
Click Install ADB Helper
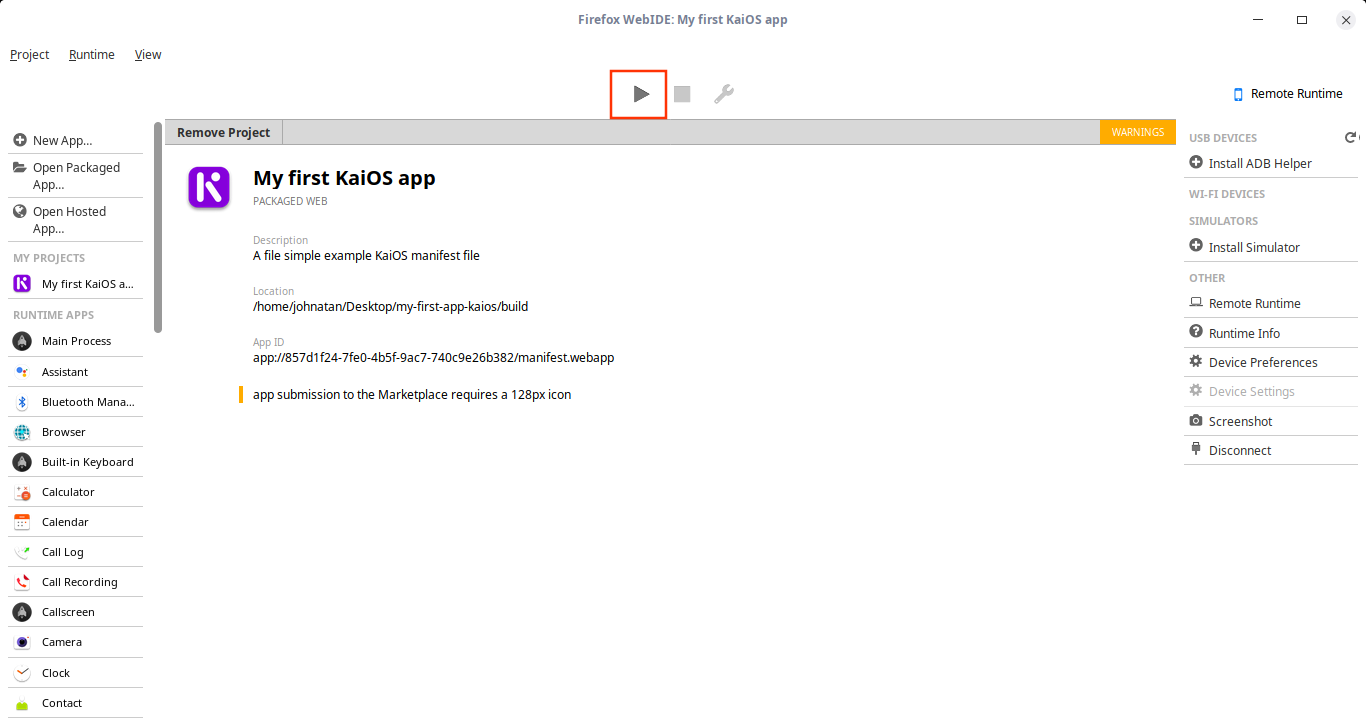(x=1271, y=163)
